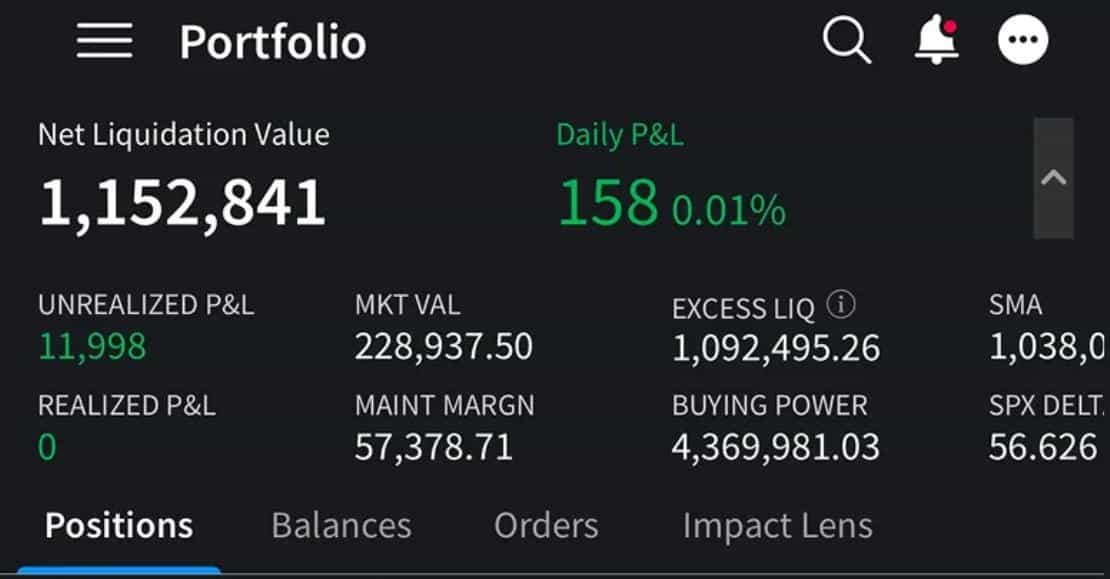
Task: Tap the Unrealized P&L value 11,998
Action: coord(93,347)
